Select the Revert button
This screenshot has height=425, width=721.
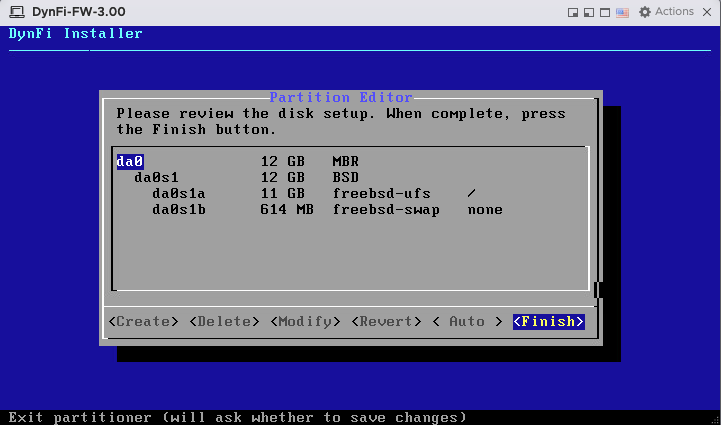coord(386,321)
